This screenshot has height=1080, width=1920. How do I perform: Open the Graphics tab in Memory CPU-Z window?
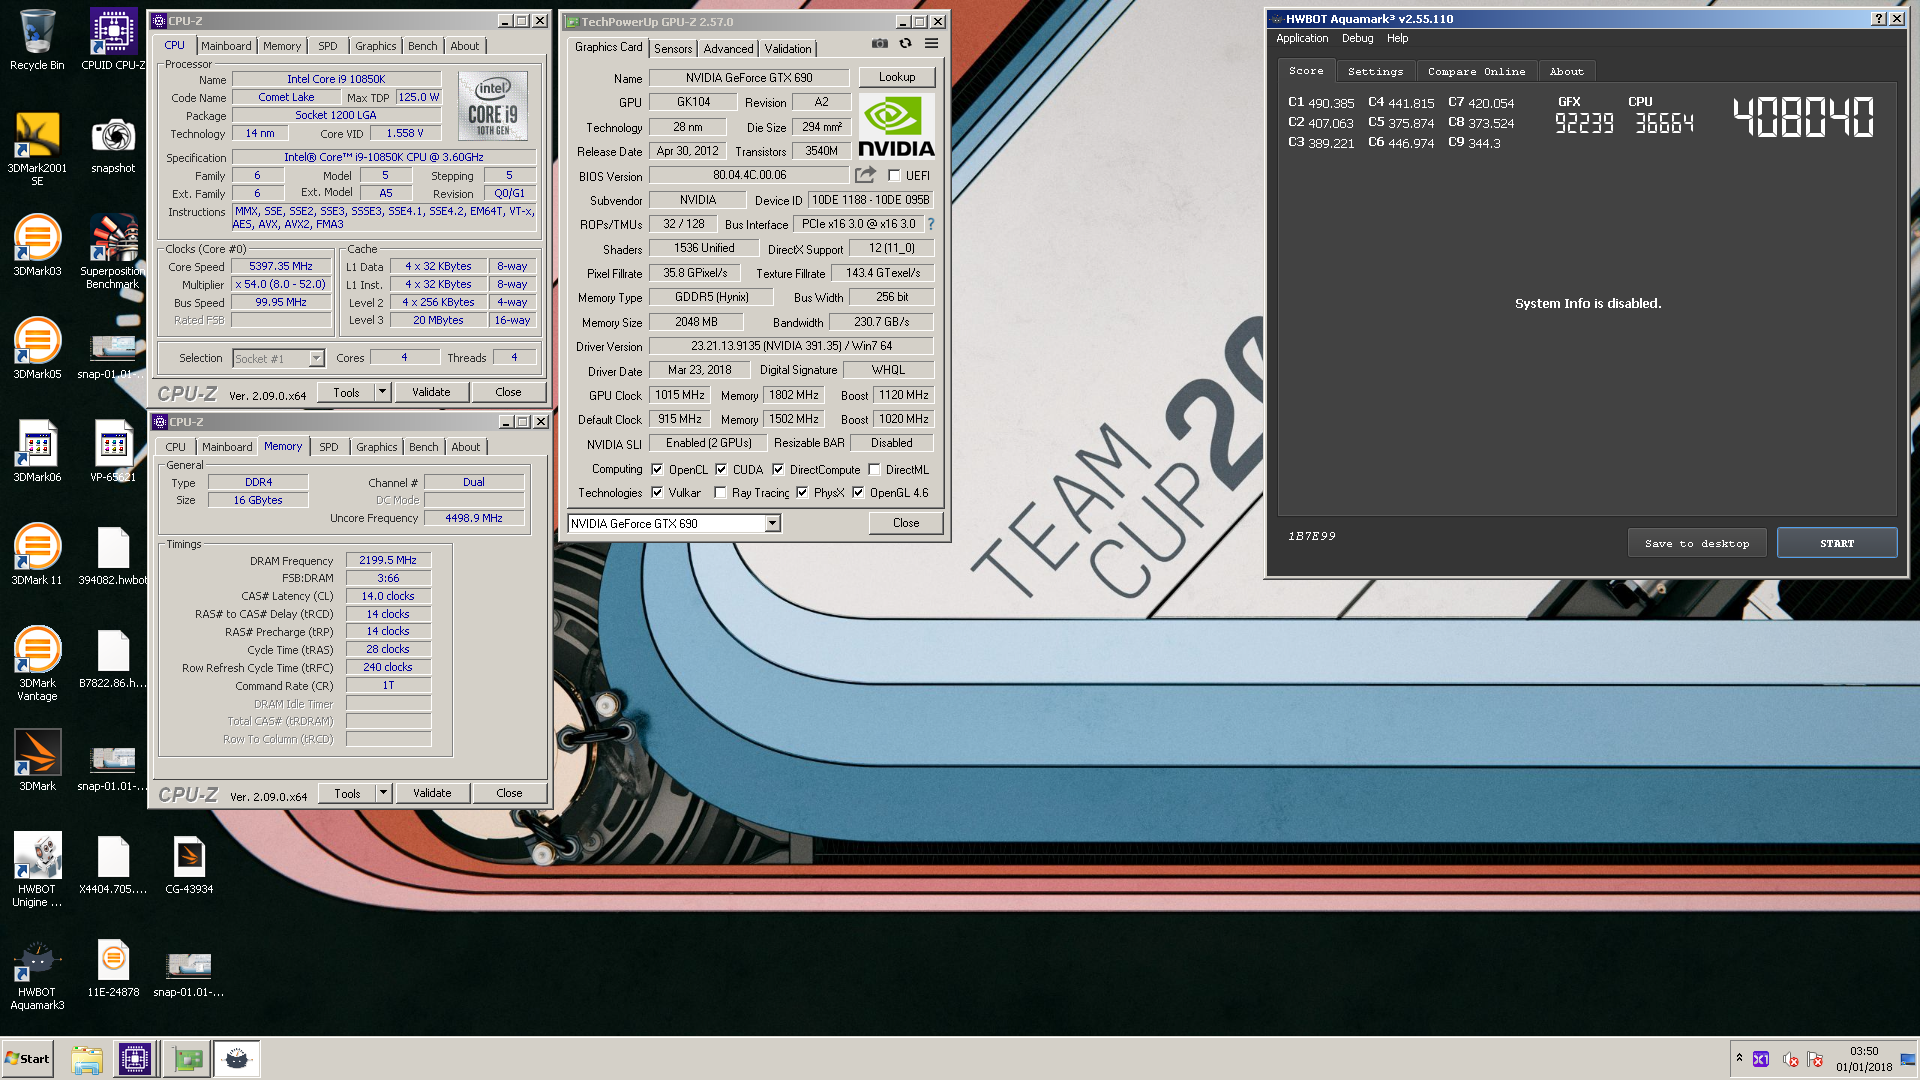(x=376, y=447)
